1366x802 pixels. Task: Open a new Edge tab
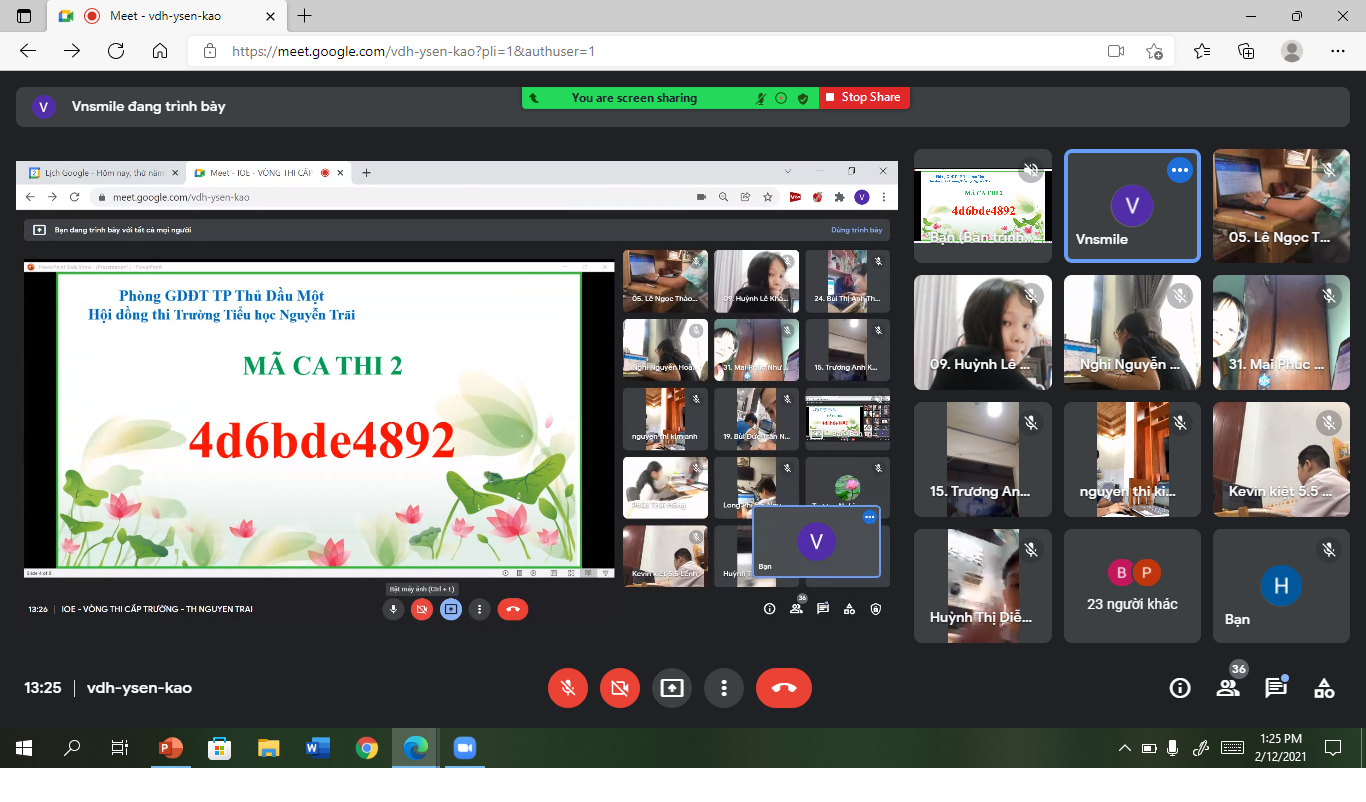point(305,16)
